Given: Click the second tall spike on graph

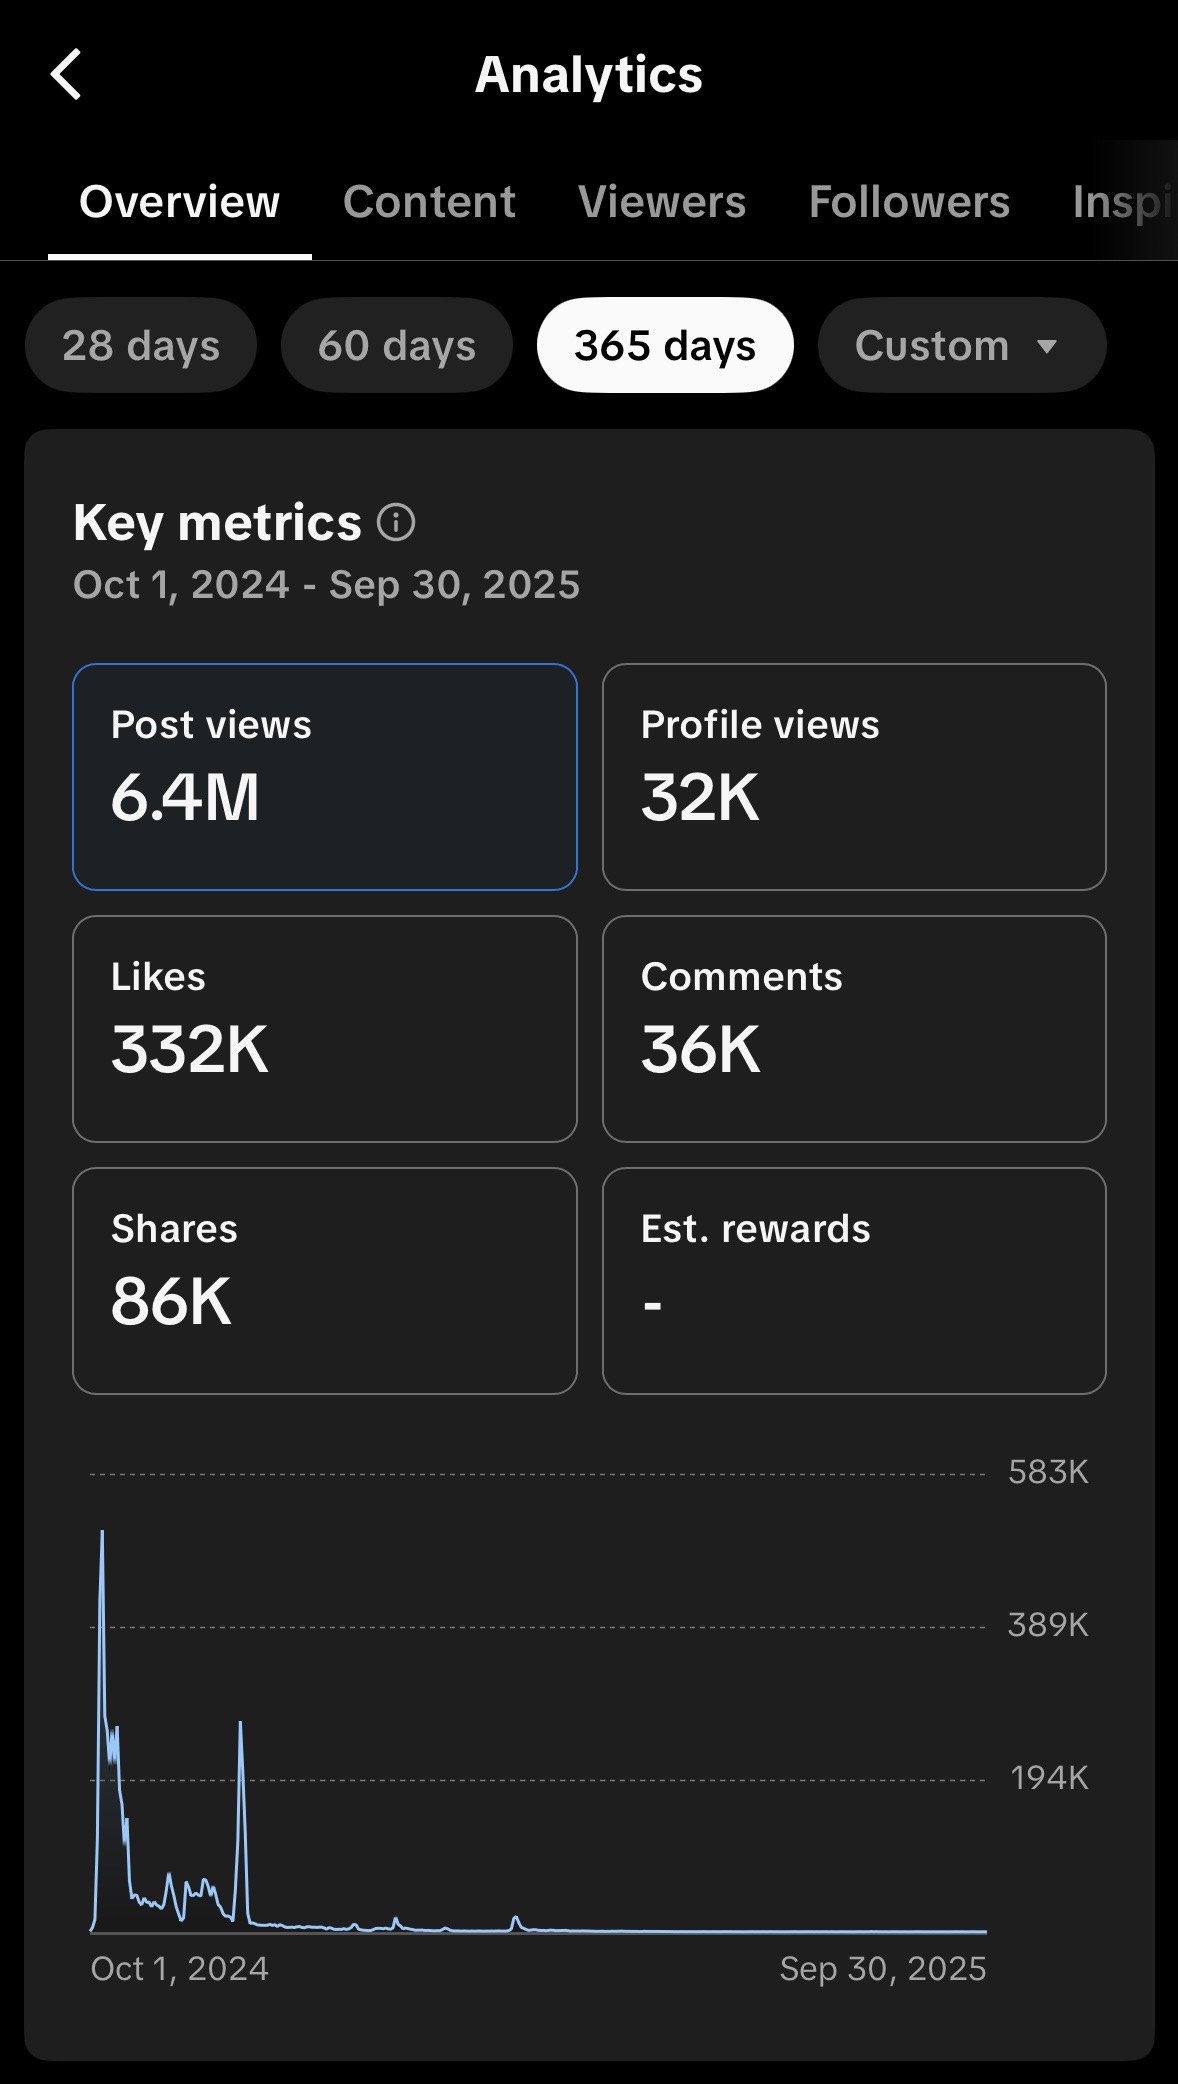Looking at the screenshot, I should [240, 1725].
